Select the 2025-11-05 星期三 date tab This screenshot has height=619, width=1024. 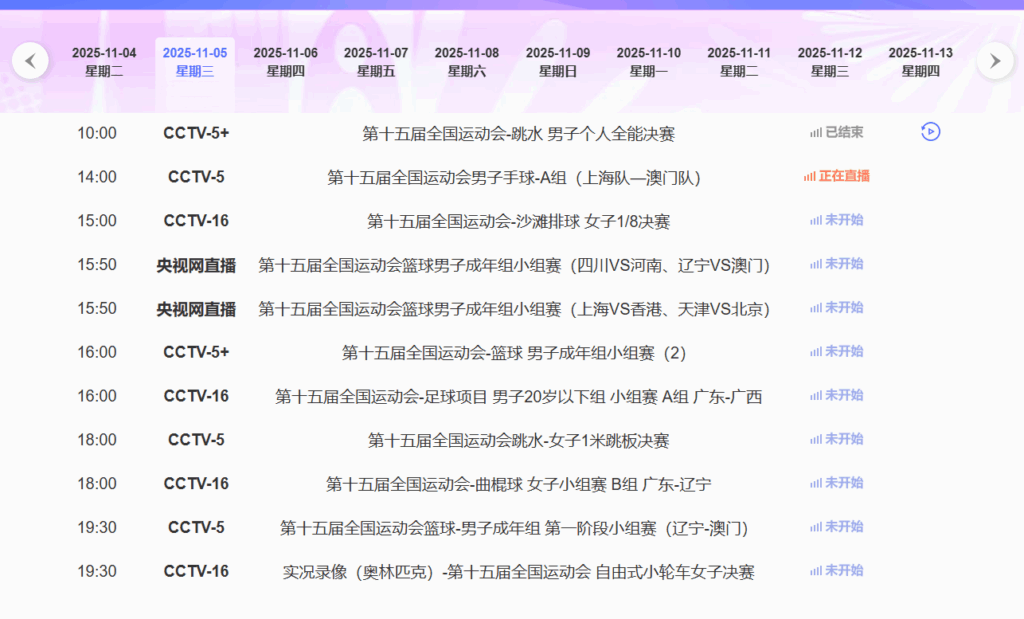[x=195, y=62]
